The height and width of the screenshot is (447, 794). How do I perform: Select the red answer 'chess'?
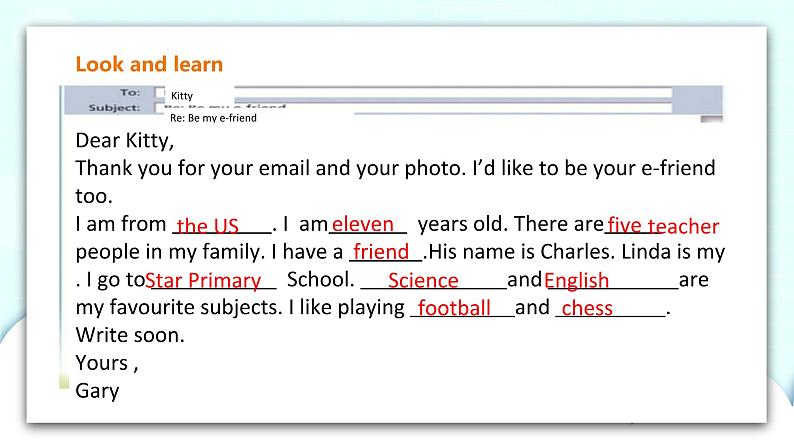pyautogui.click(x=587, y=308)
